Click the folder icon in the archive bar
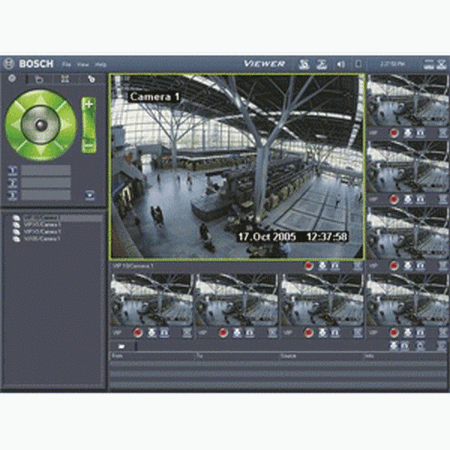This screenshot has width=450, height=450. (121, 347)
